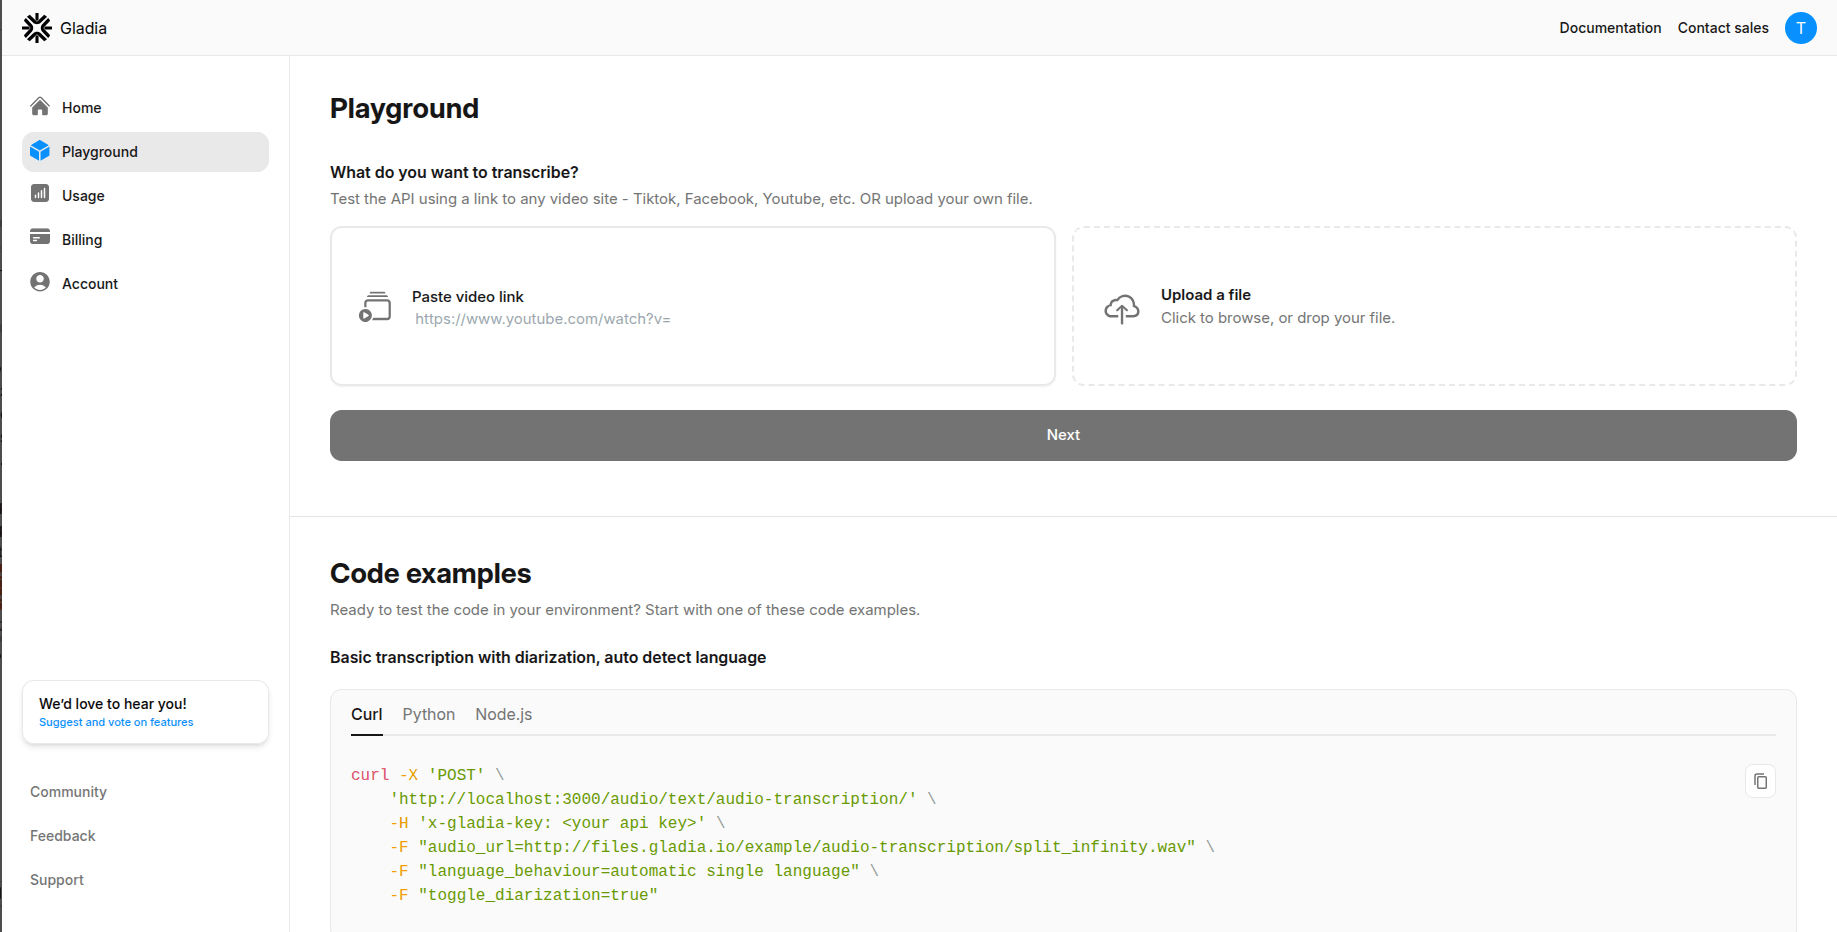1837x932 pixels.
Task: Click the cloud upload icon
Action: [x=1122, y=309]
